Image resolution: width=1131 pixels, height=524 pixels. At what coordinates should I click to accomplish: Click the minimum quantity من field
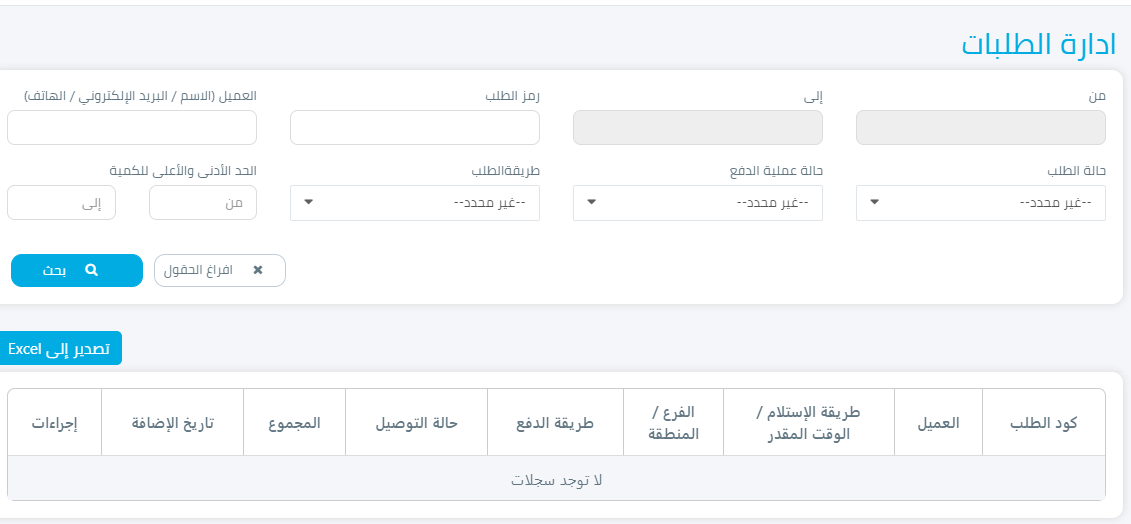203,203
